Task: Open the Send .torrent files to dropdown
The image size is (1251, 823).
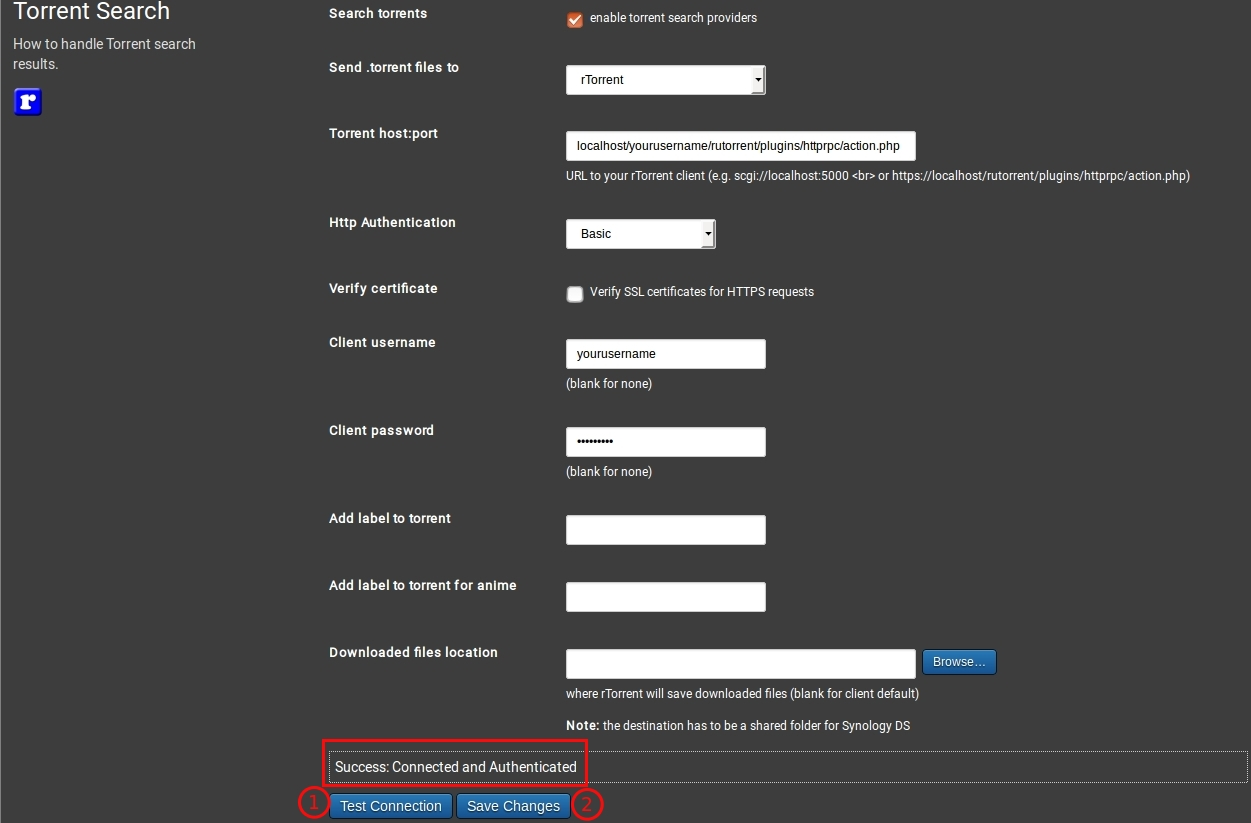Action: point(665,79)
